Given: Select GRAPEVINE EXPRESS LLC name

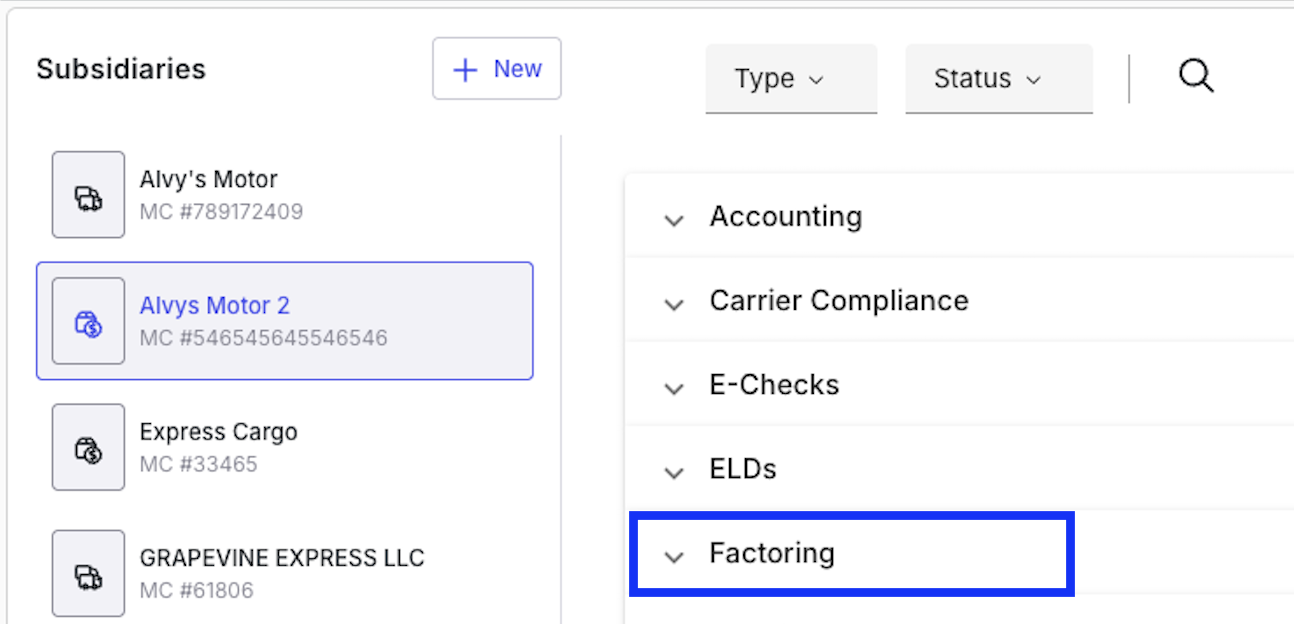Looking at the screenshot, I should pos(282,558).
